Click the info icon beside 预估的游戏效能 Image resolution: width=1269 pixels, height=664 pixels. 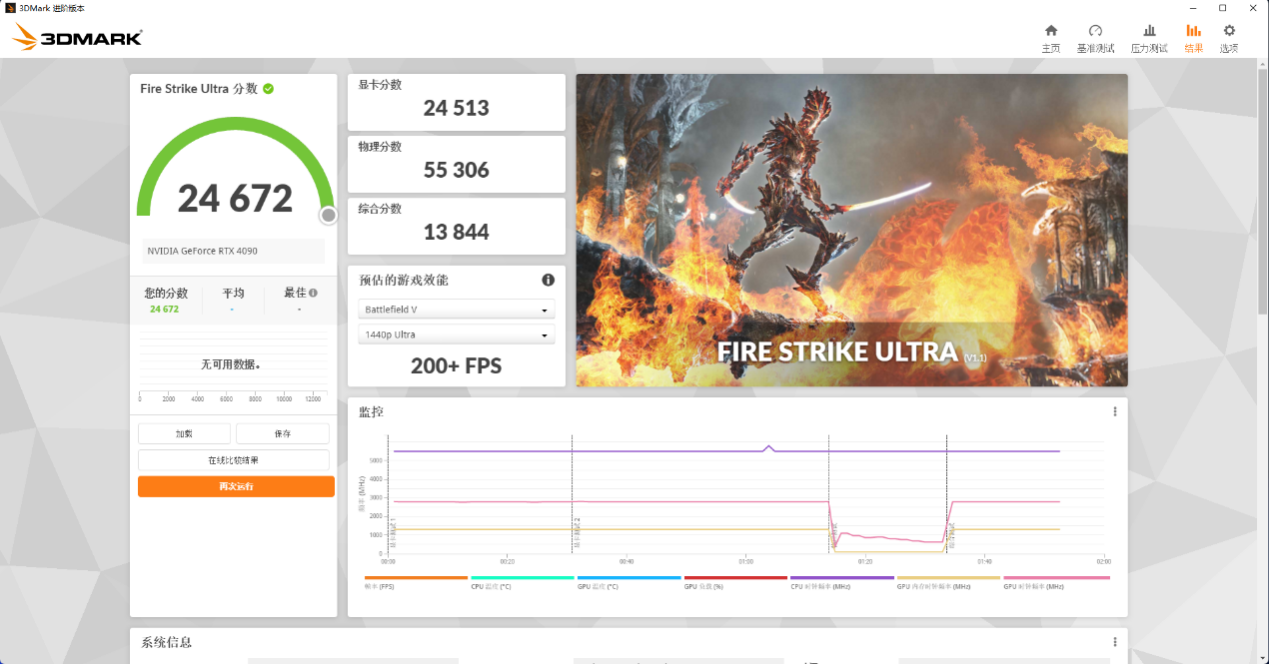[x=548, y=280]
